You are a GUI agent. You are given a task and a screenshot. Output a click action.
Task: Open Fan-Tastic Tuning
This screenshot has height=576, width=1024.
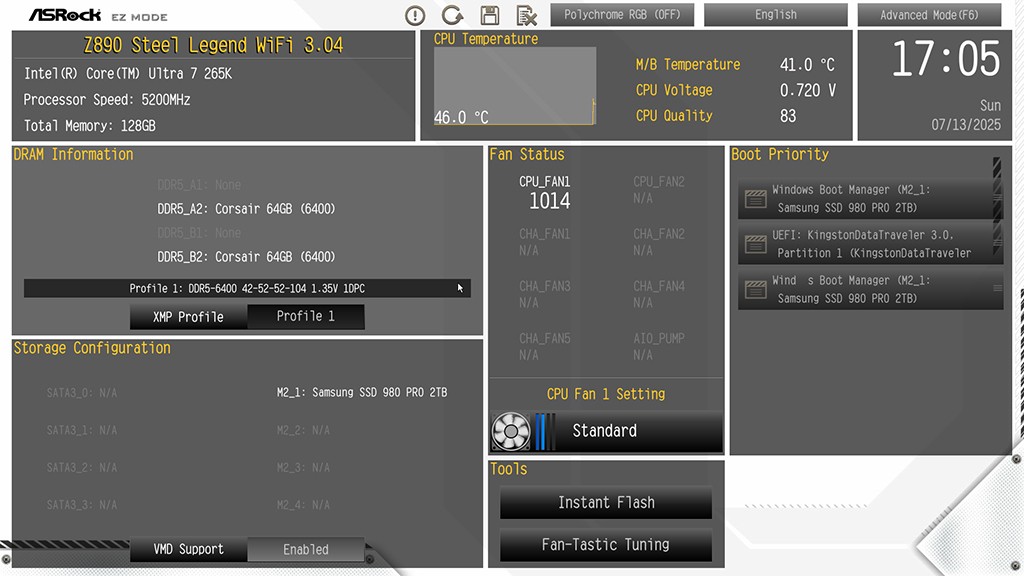[x=606, y=545]
